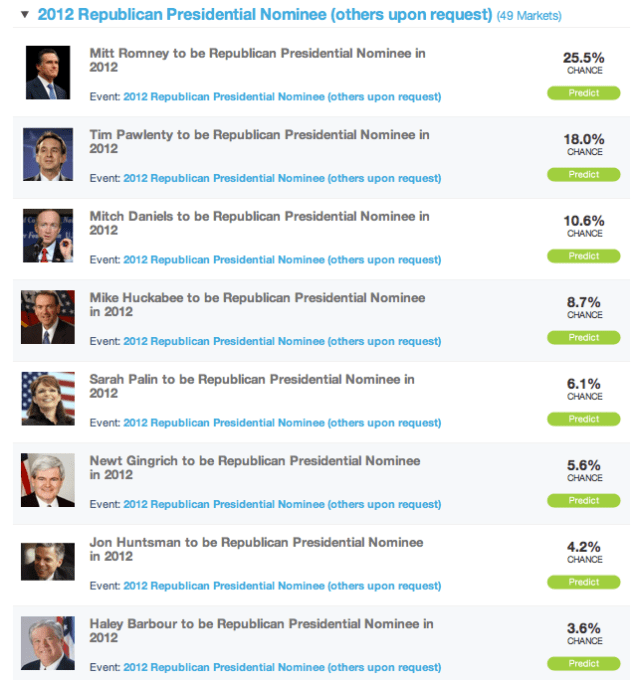This screenshot has height=680, width=640.
Task: Click Newt Gingrich's photo thumbnail
Action: point(48,480)
